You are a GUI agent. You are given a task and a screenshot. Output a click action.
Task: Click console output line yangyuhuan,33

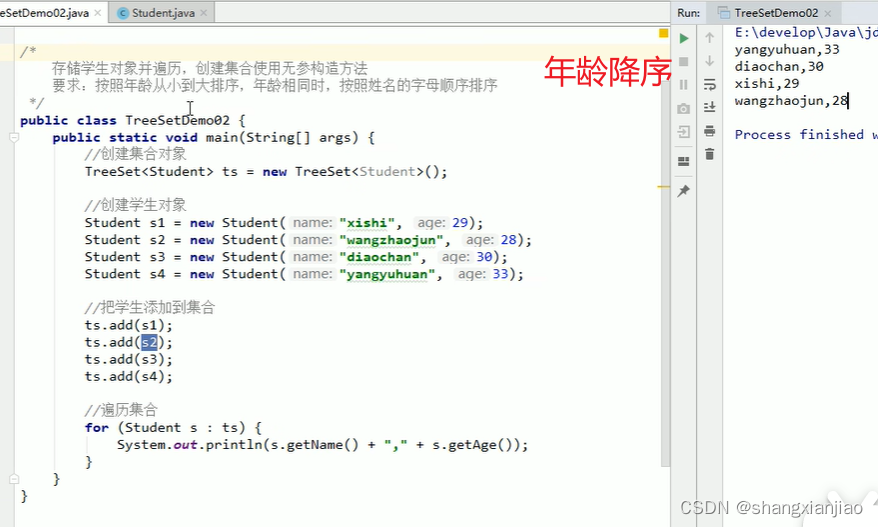(787, 50)
